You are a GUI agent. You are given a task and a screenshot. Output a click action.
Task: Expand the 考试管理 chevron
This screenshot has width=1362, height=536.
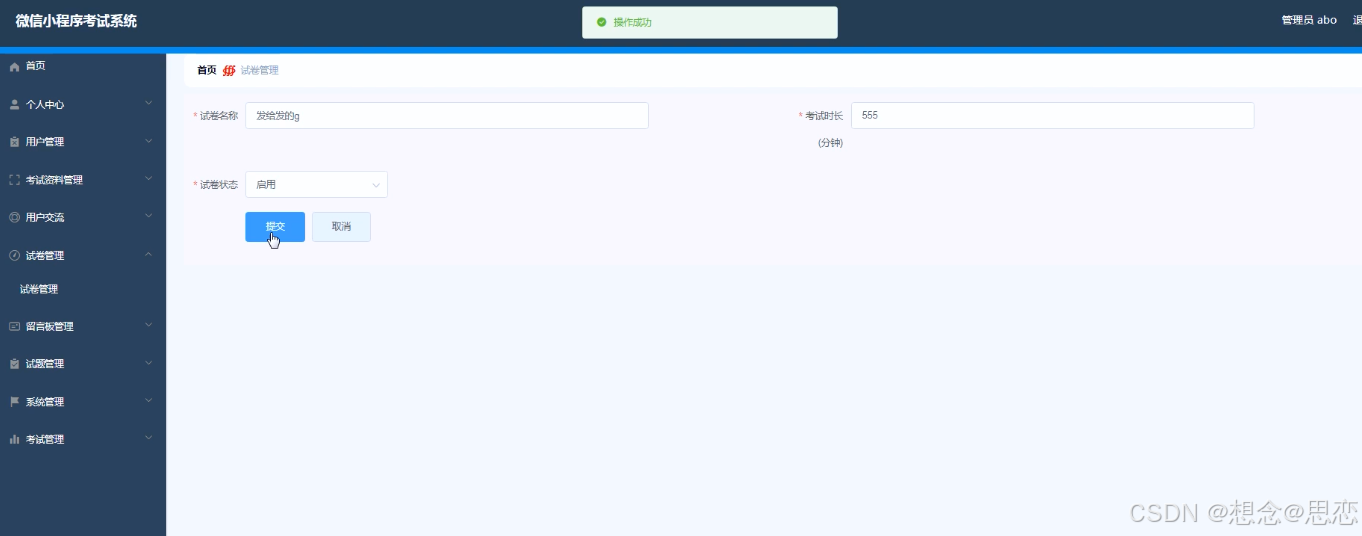[148, 438]
